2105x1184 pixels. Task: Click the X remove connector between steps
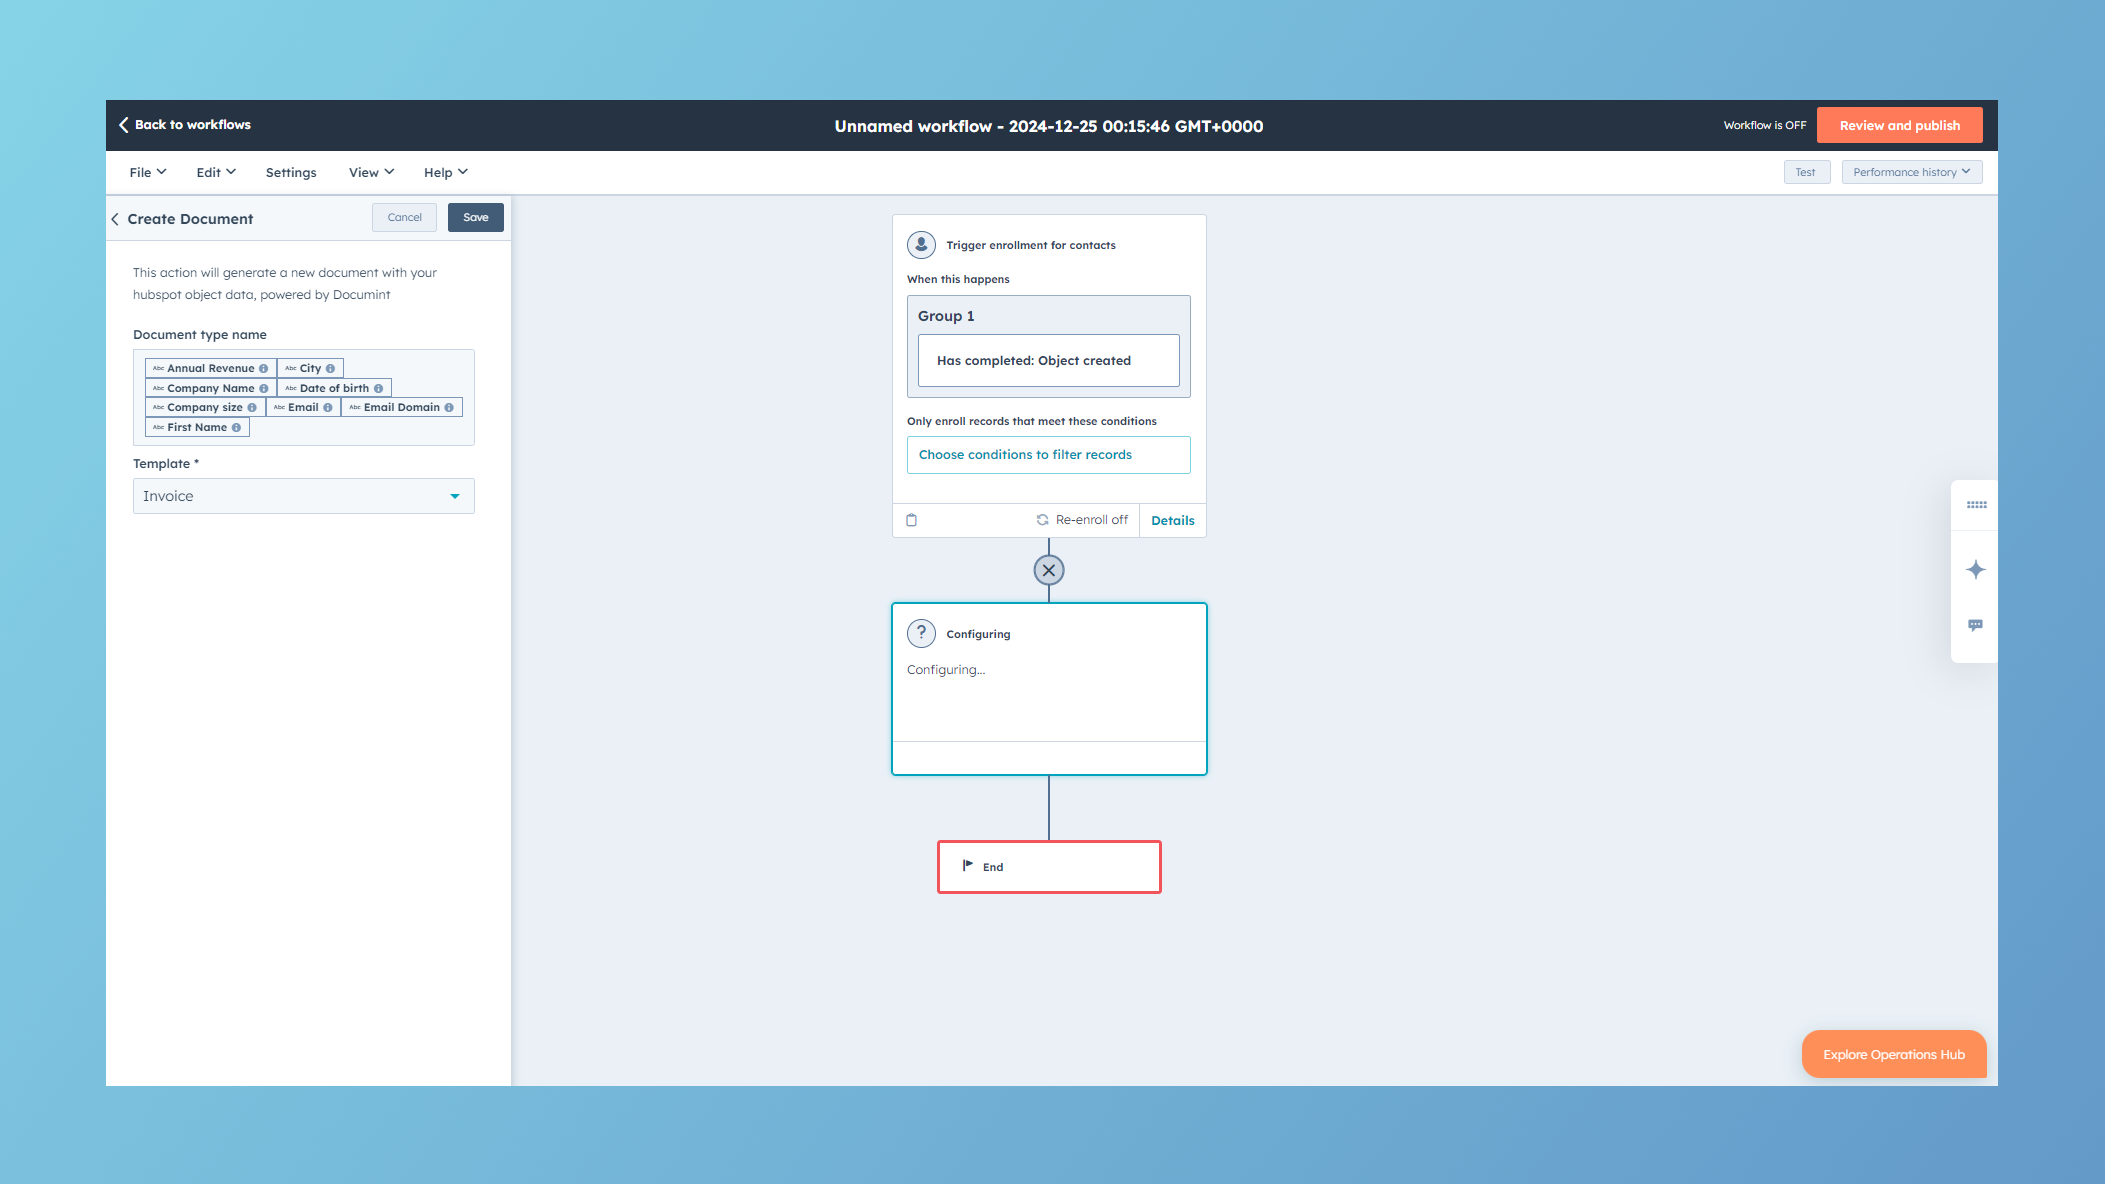tap(1048, 571)
